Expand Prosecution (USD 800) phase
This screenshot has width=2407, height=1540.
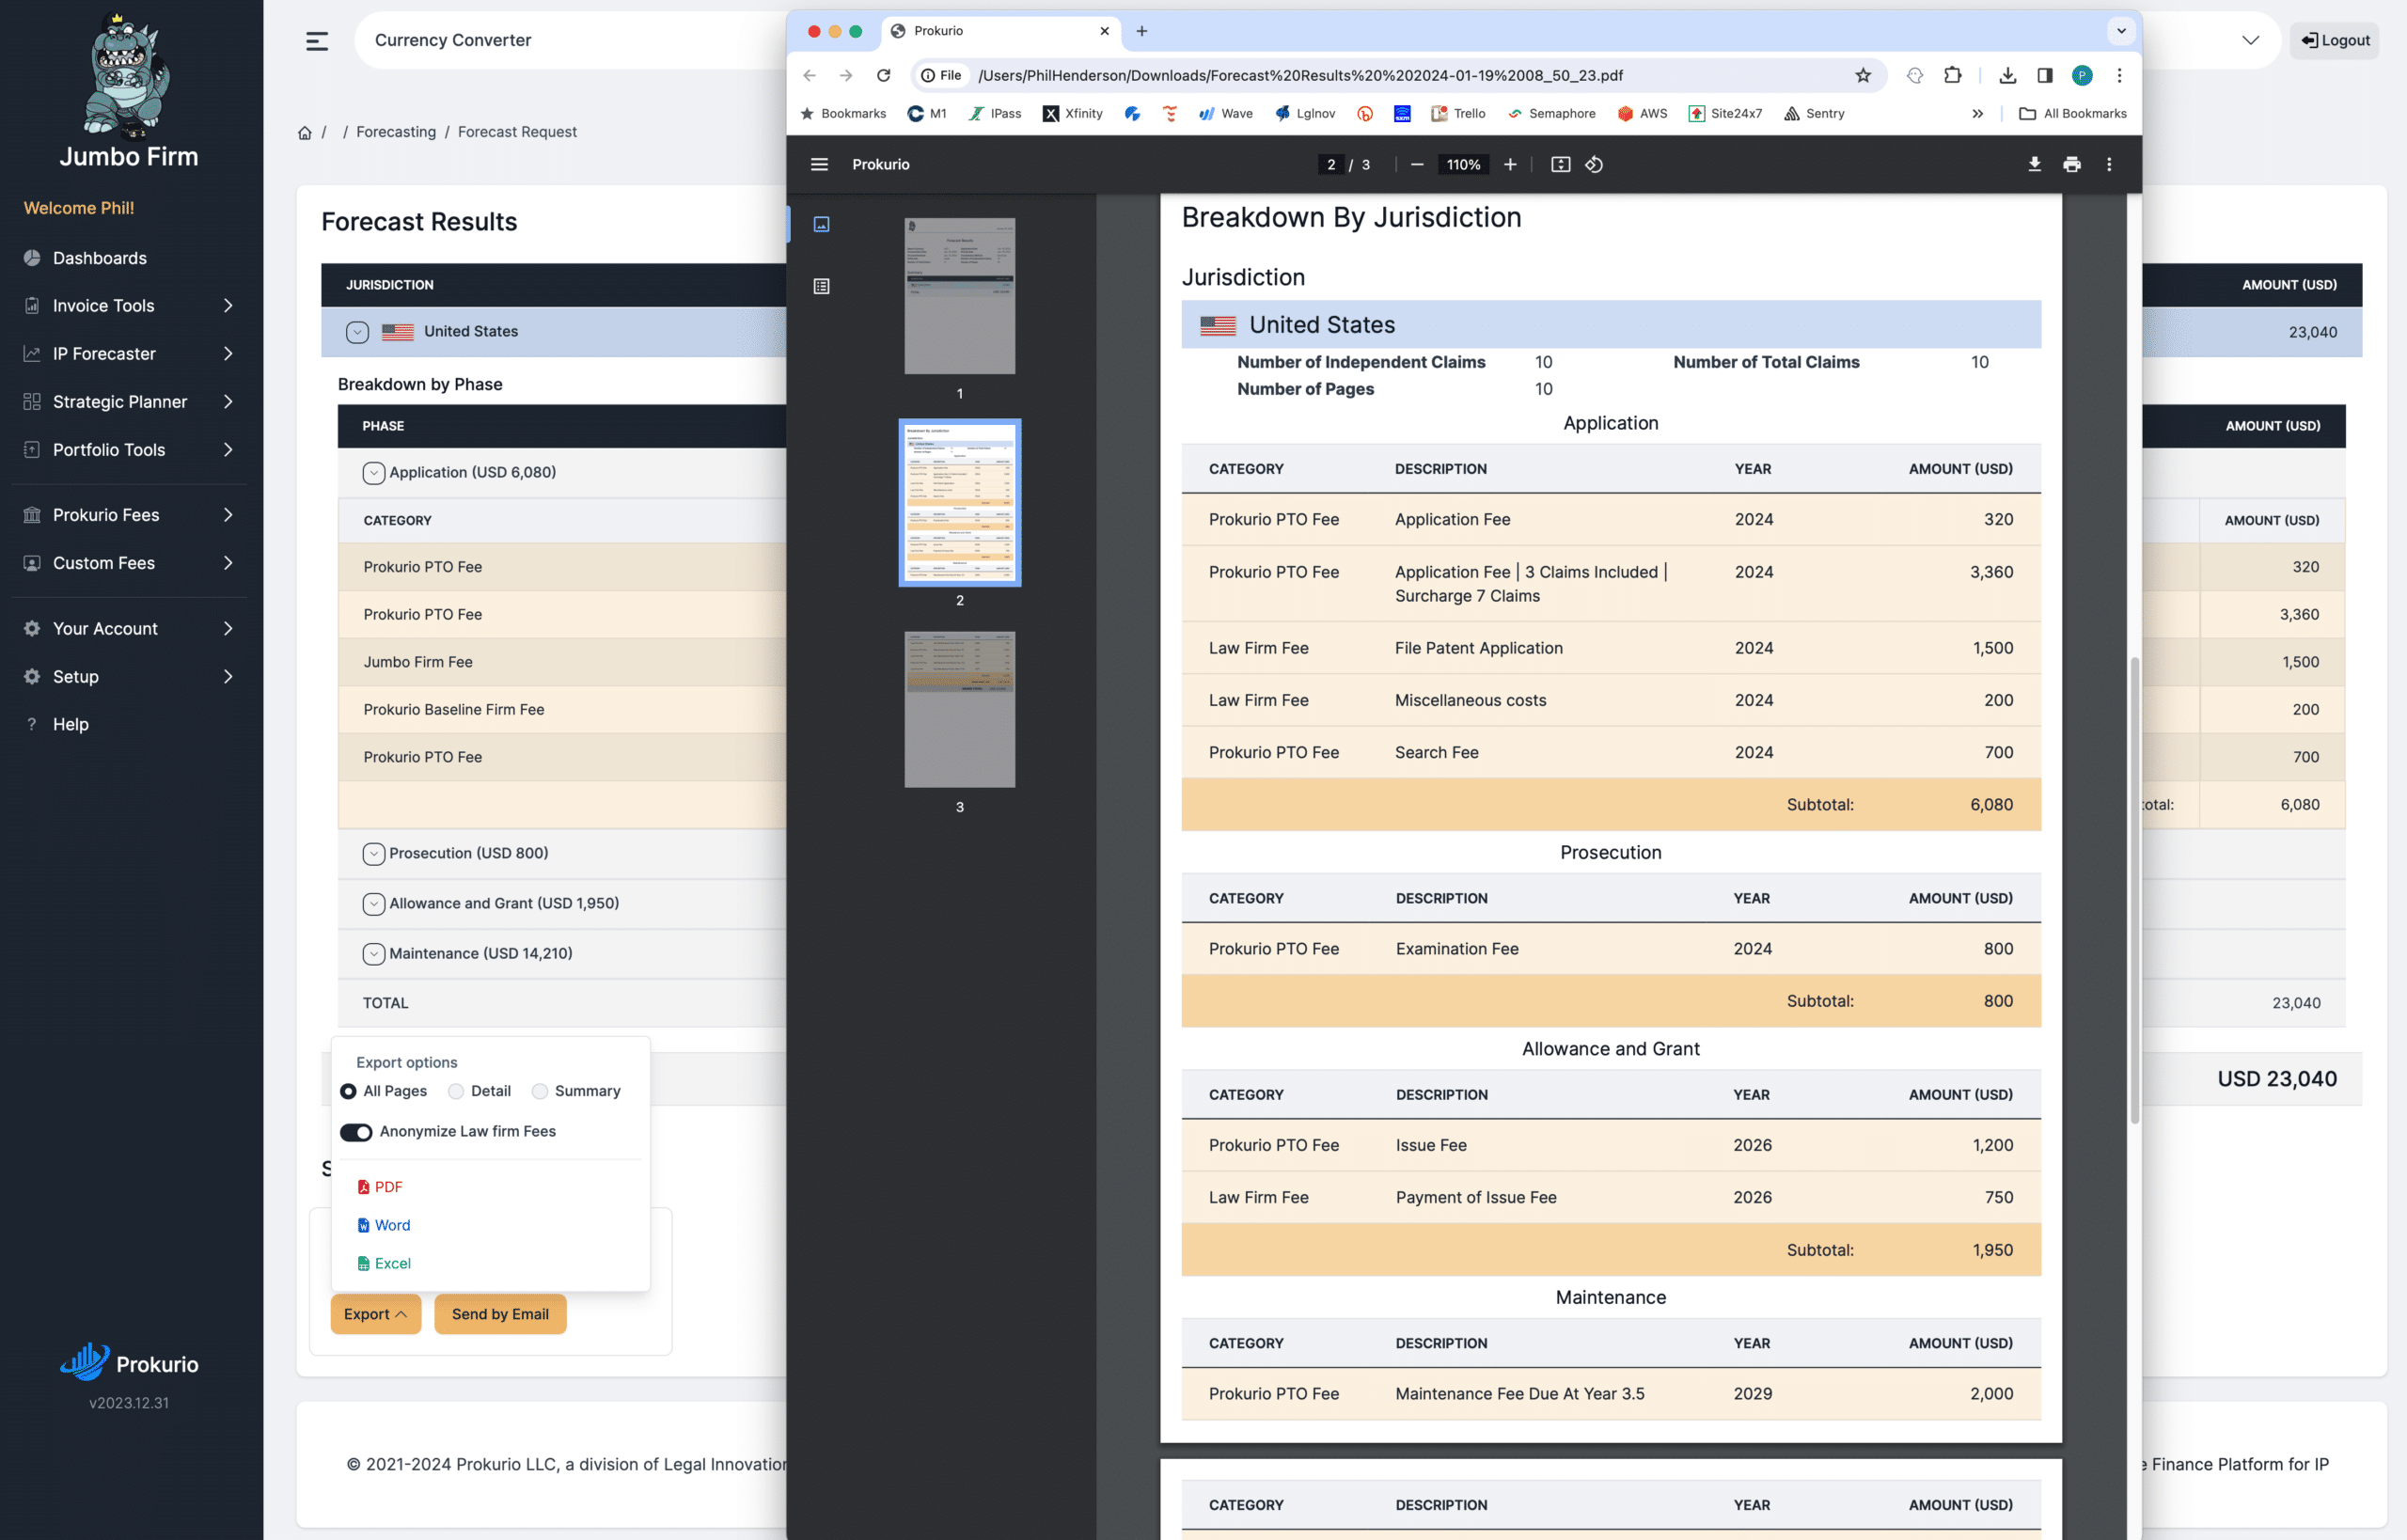[373, 854]
